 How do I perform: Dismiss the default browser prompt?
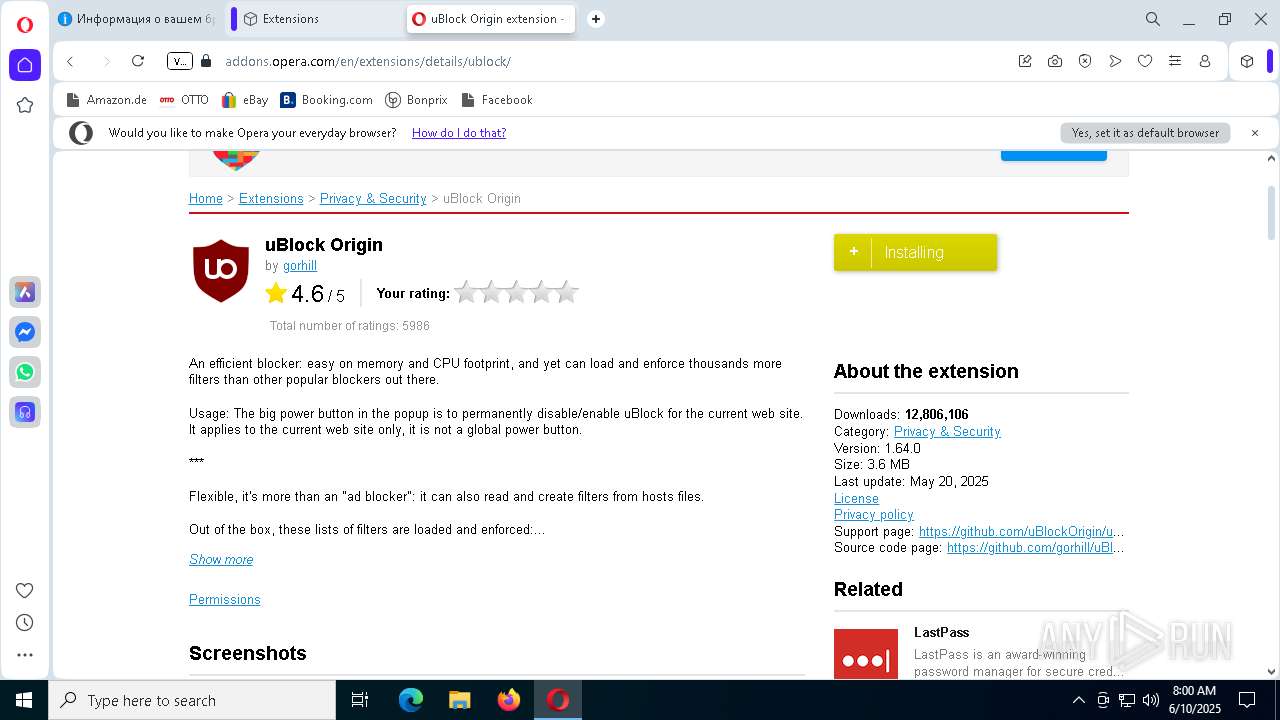(x=1255, y=133)
